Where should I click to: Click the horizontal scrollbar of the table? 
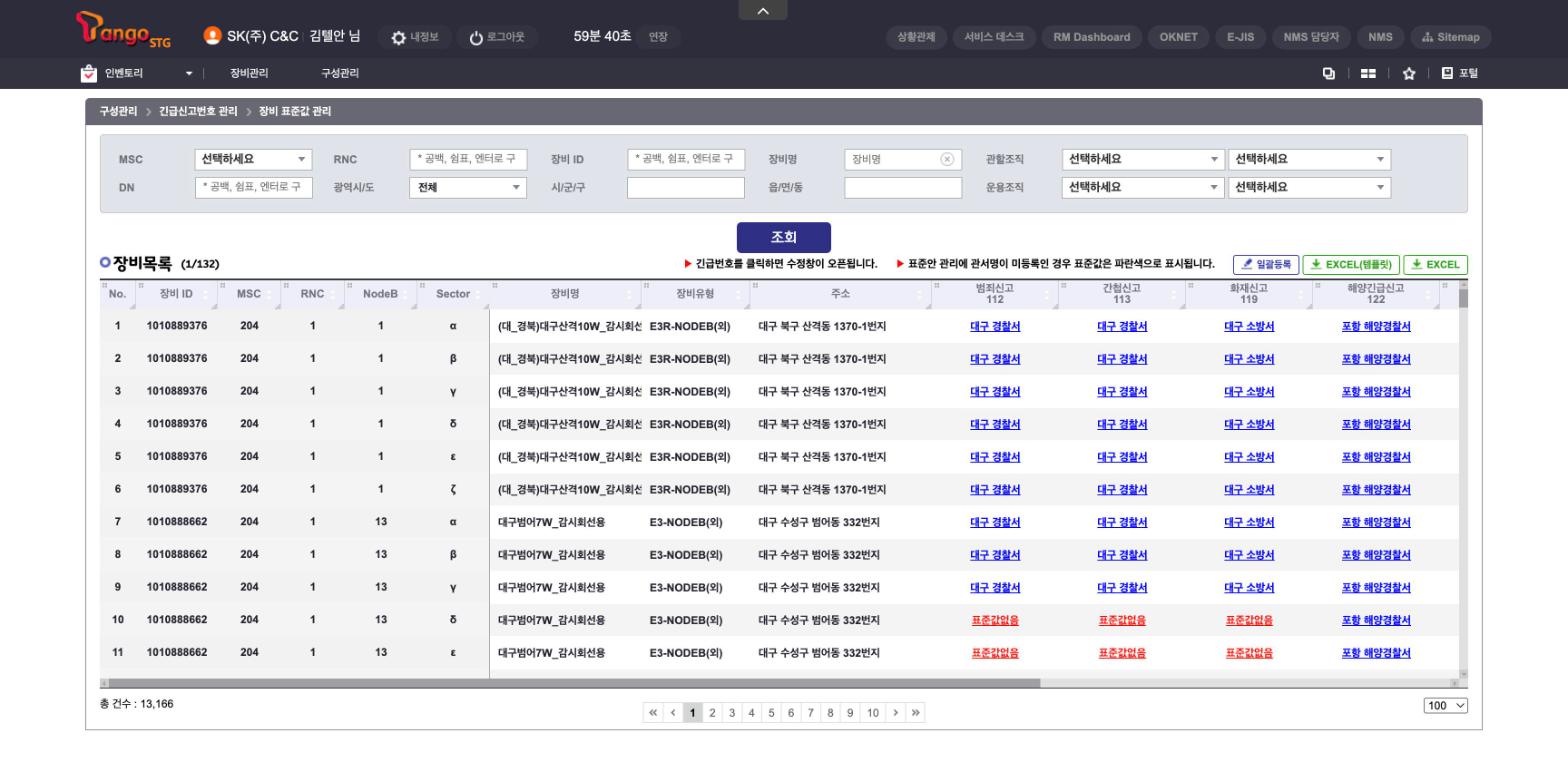[x=575, y=683]
